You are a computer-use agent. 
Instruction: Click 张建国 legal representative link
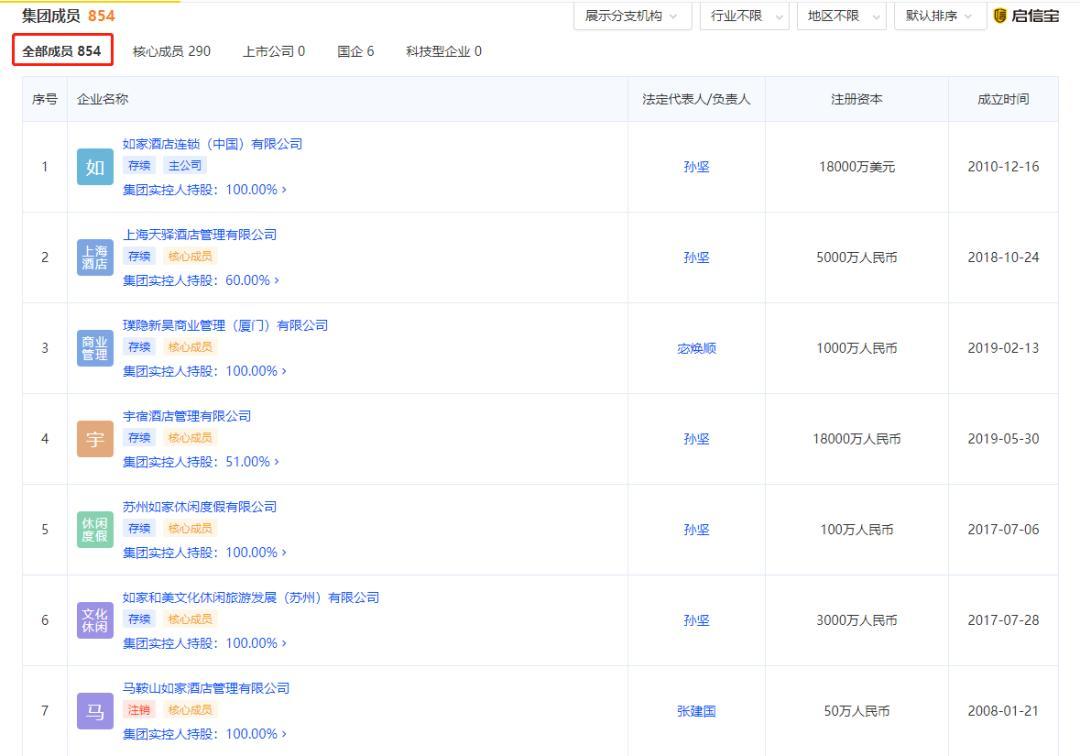[x=695, y=711]
